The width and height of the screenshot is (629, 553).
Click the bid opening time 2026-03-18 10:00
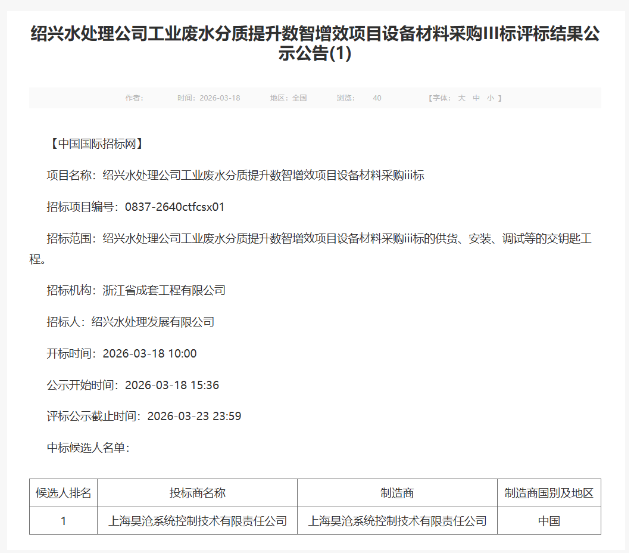click(x=148, y=353)
